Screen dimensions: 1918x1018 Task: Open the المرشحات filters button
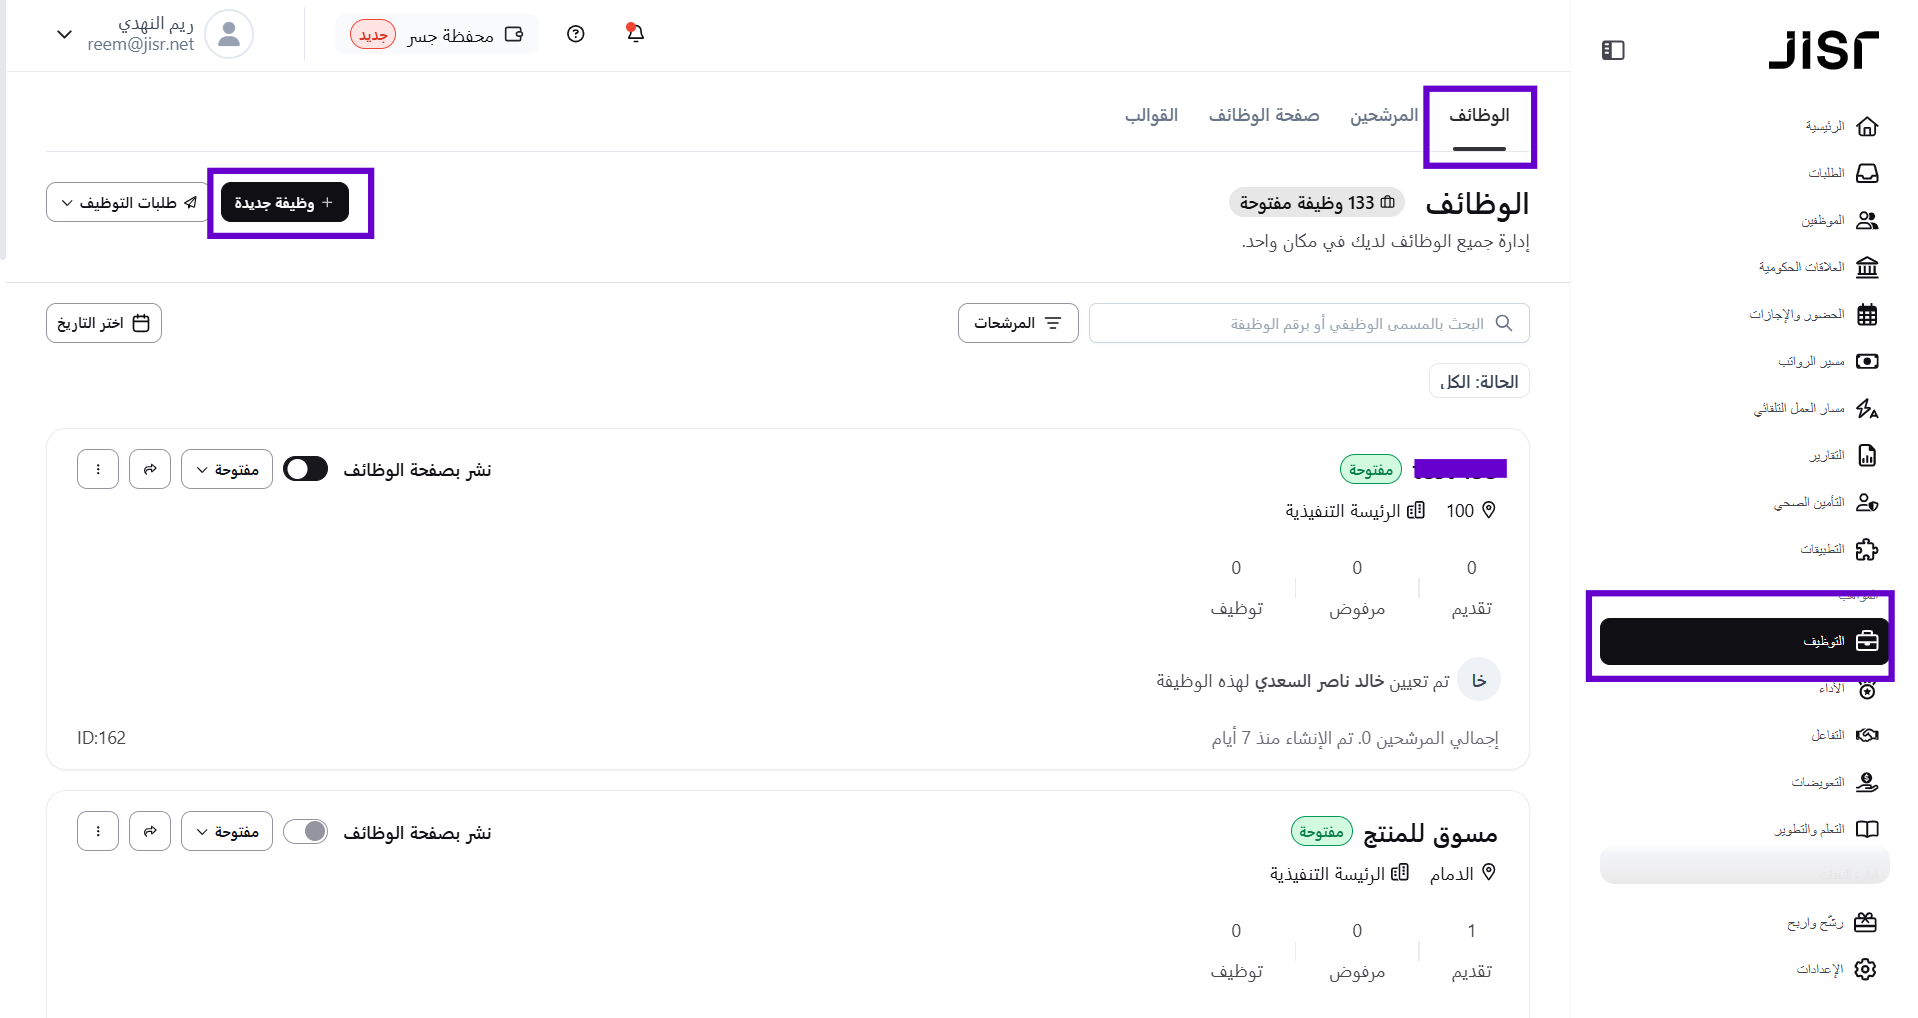tap(1018, 323)
